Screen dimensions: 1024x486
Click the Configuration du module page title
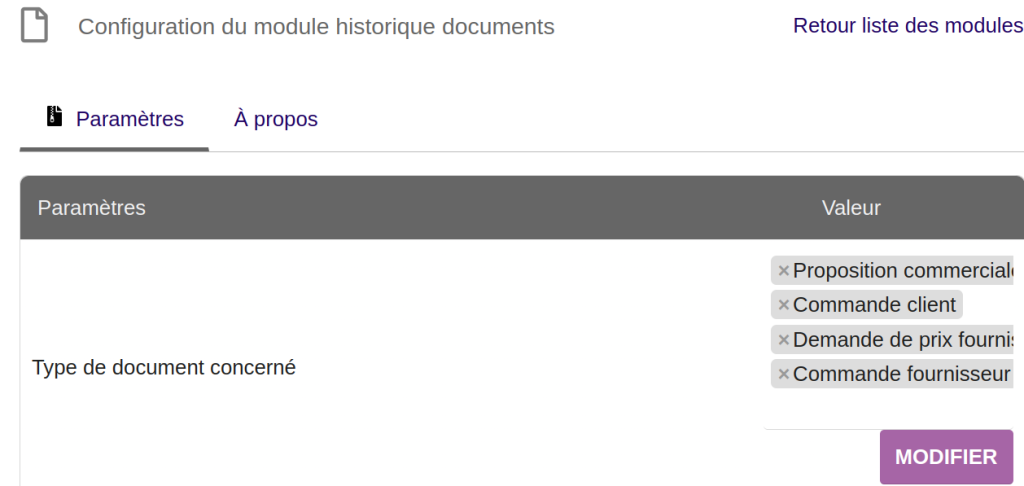[316, 27]
